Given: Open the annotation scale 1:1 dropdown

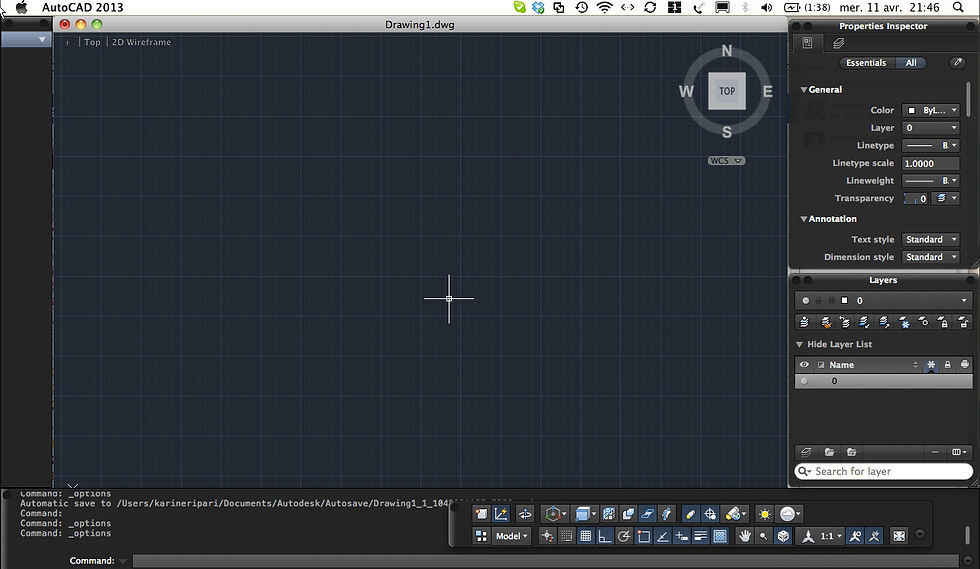Looking at the screenshot, I should tap(820, 536).
